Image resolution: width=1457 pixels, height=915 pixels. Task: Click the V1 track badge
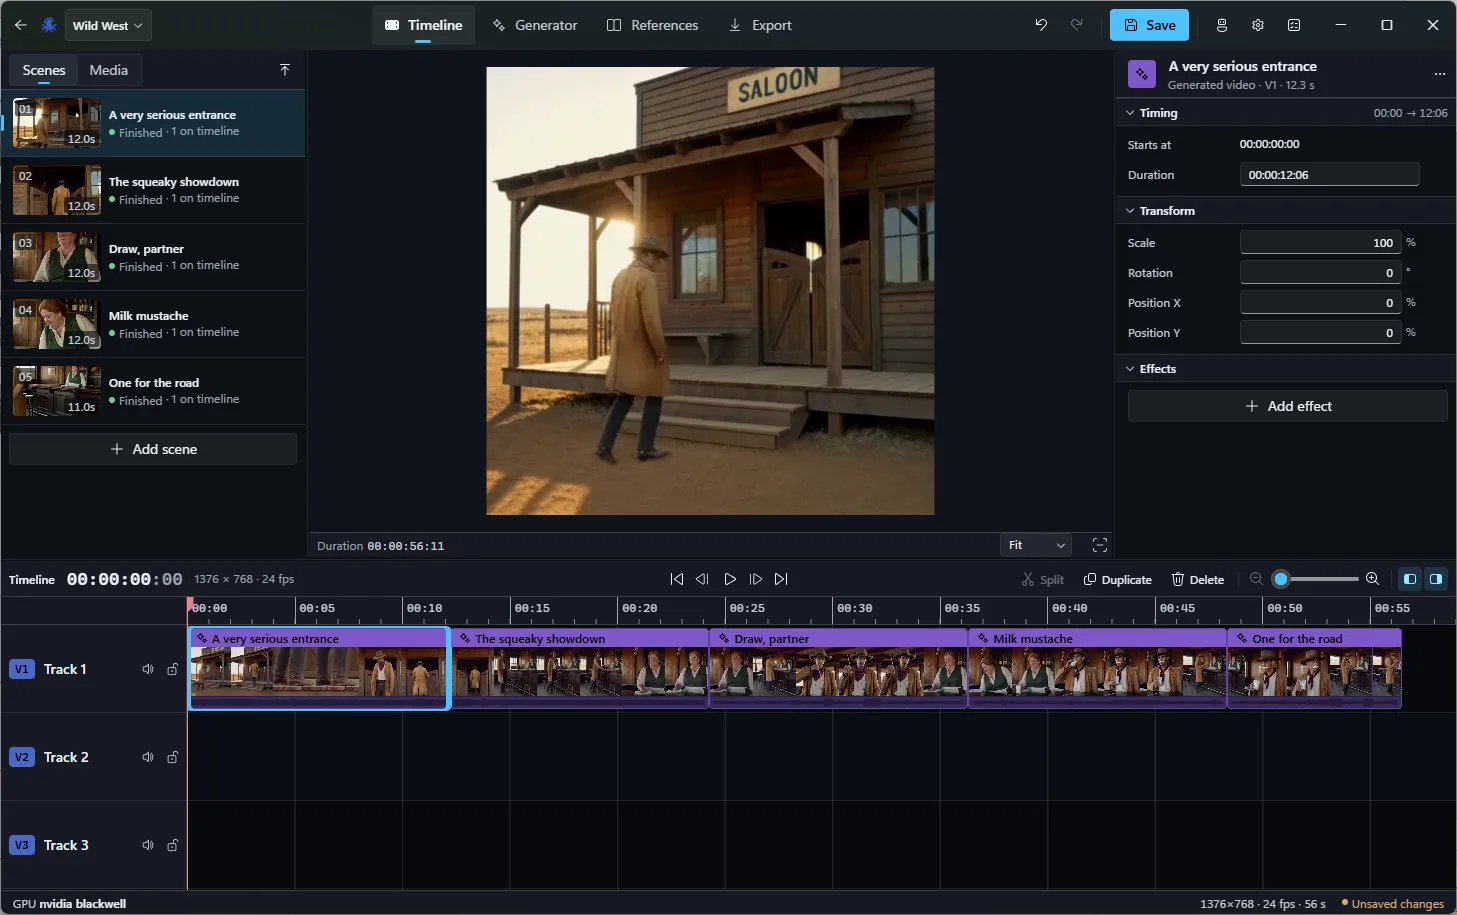[x=21, y=669]
